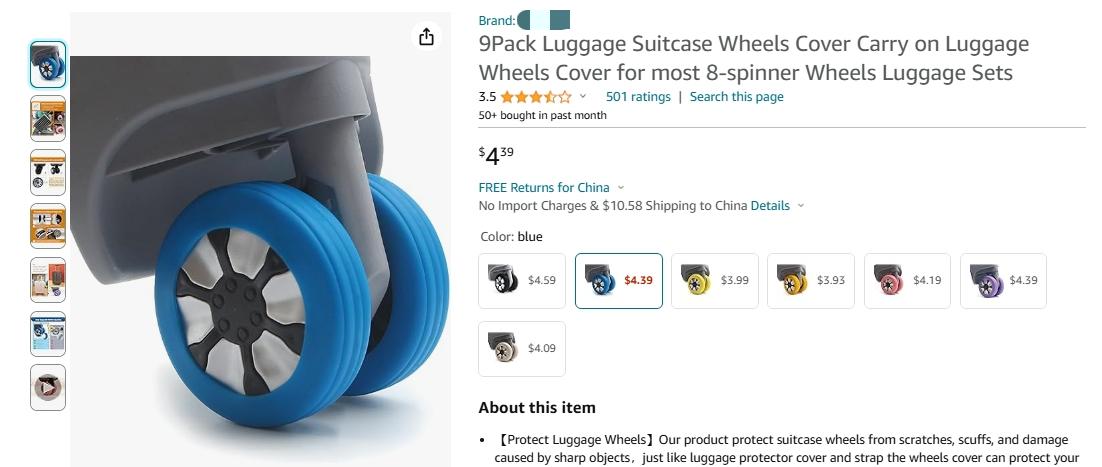Pick the purple color option at $4.39
The width and height of the screenshot is (1102, 467).
pos(1004,281)
